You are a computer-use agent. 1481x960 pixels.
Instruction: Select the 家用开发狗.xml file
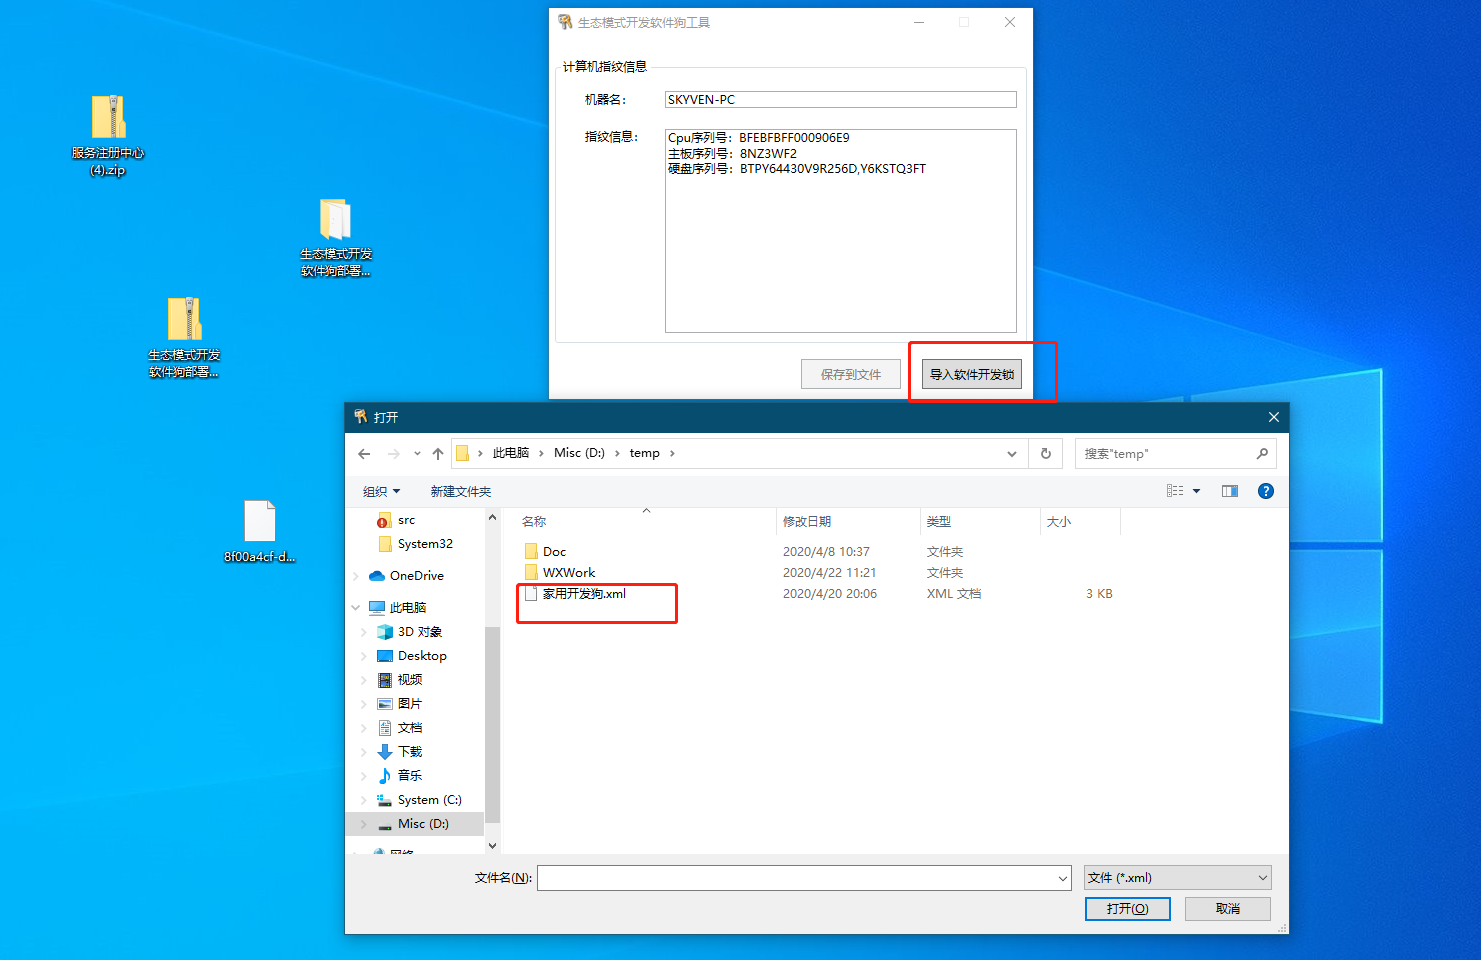click(584, 594)
